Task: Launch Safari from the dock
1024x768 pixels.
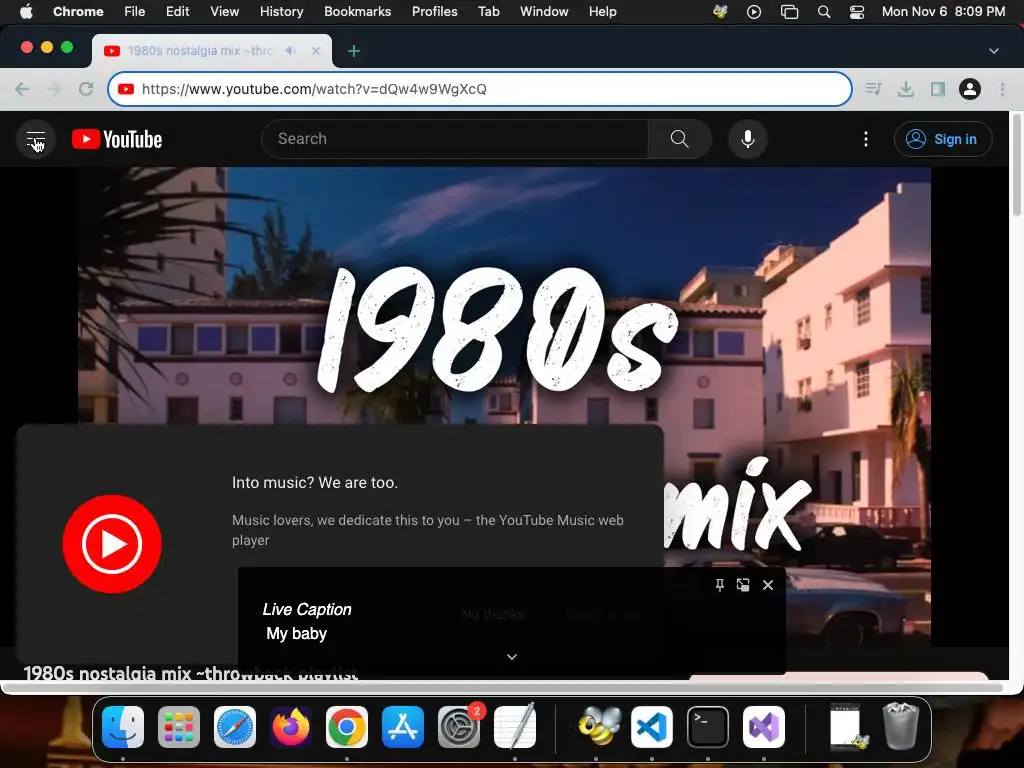Action: pos(234,727)
